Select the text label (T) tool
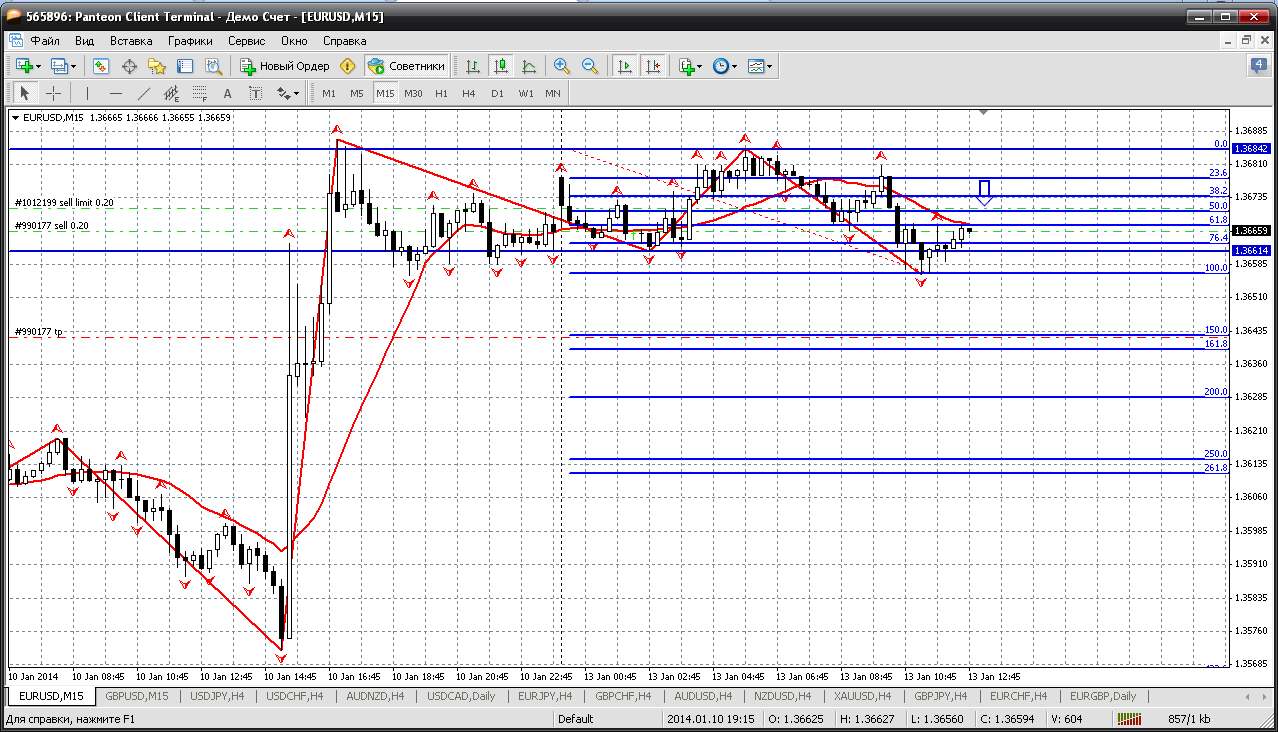 pos(255,93)
